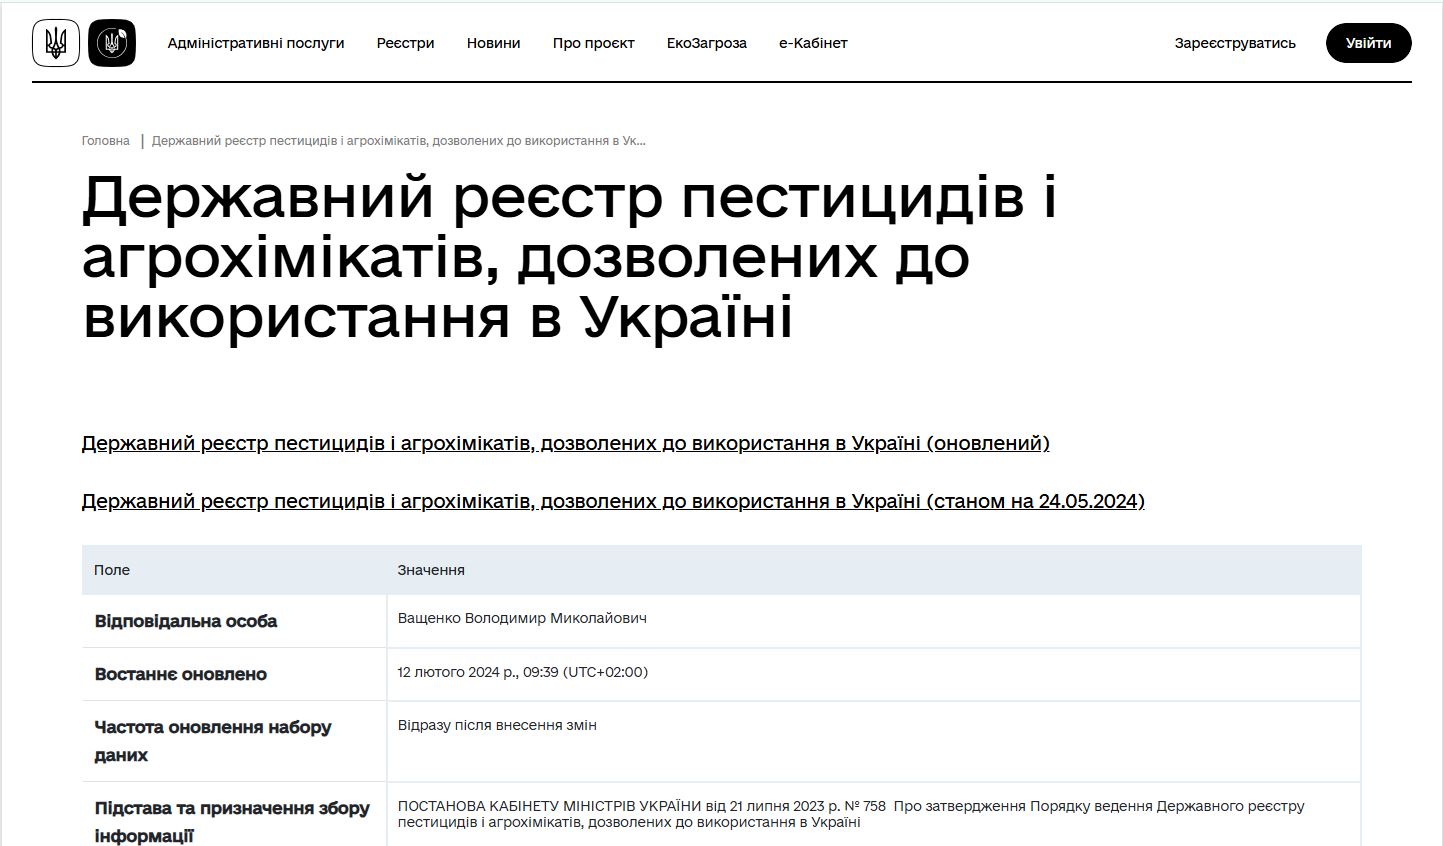Click the ПОСТАНОВА КАБІНЕТУ МІНІСТРІВ text cell
The height and width of the screenshot is (846, 1443).
pyautogui.click(x=850, y=814)
